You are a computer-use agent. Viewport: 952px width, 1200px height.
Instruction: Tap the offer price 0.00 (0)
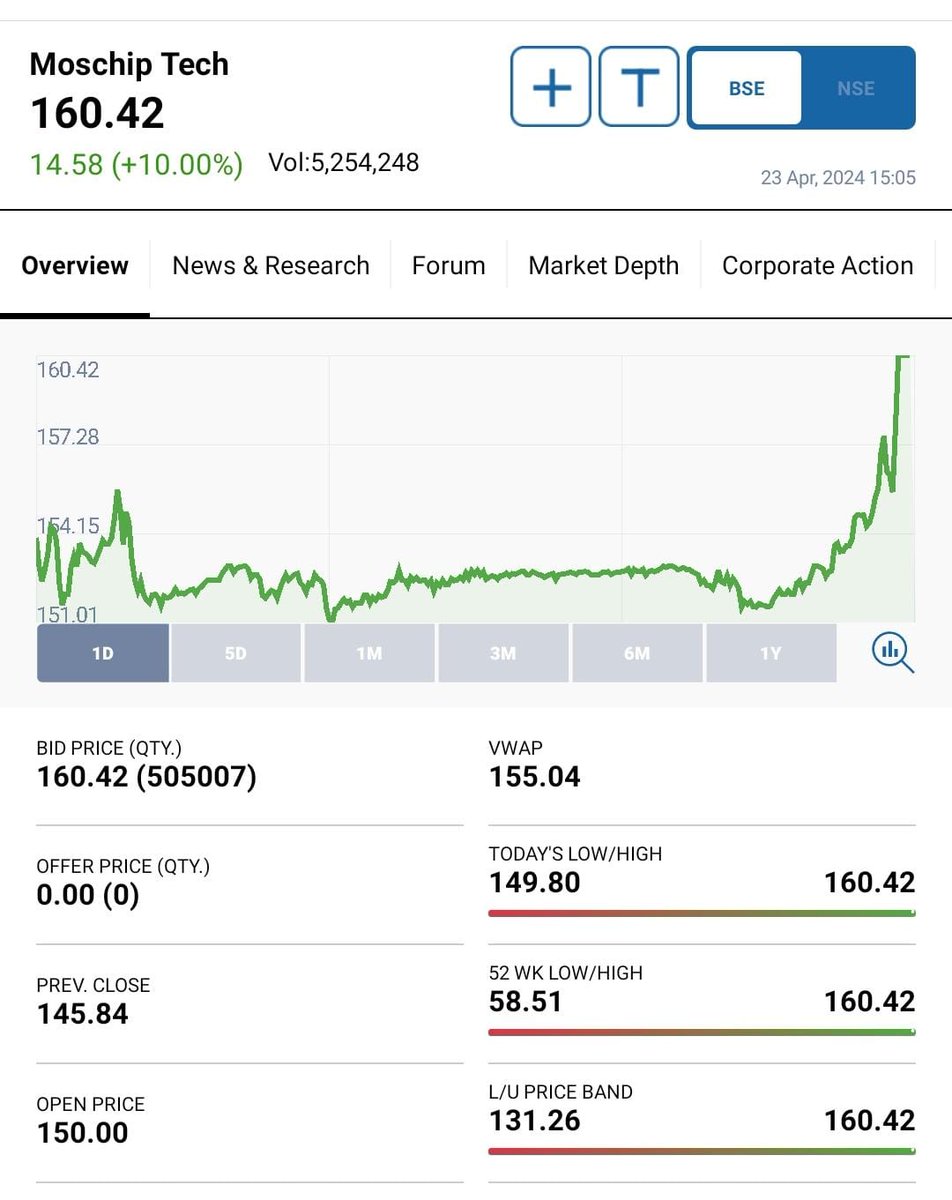(88, 895)
